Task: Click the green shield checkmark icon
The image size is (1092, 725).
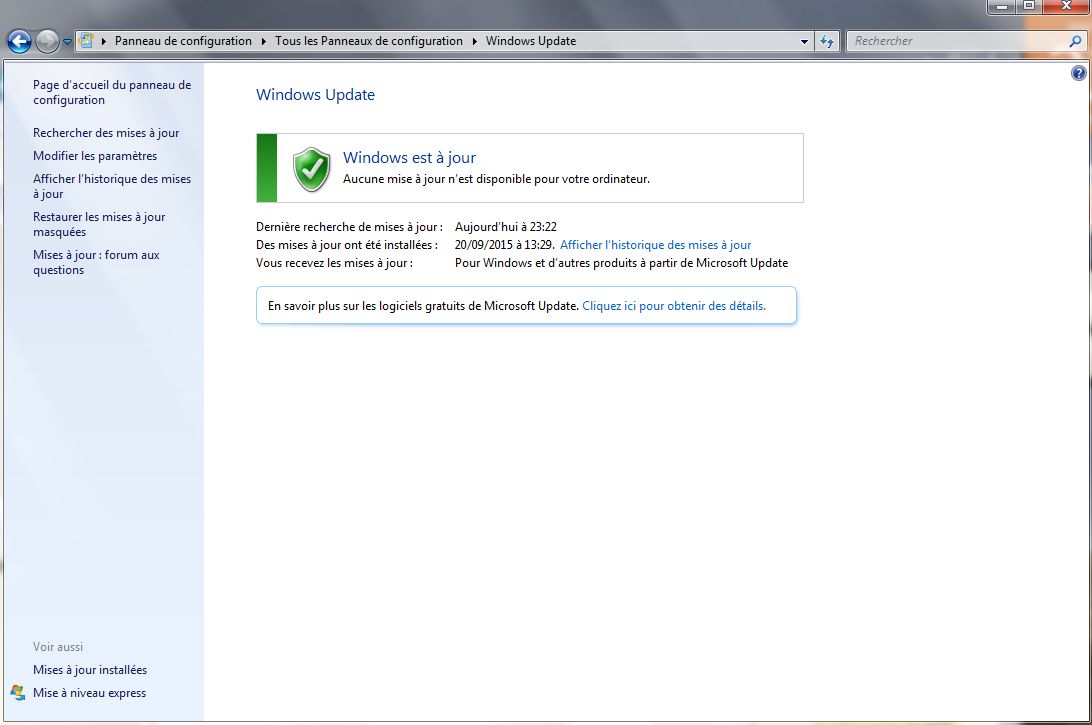Action: point(311,169)
